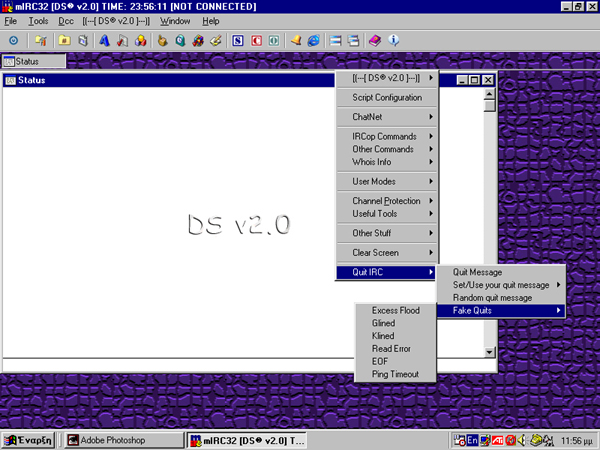Expand the Useful Tools submenu
The height and width of the screenshot is (450, 600).
(387, 214)
